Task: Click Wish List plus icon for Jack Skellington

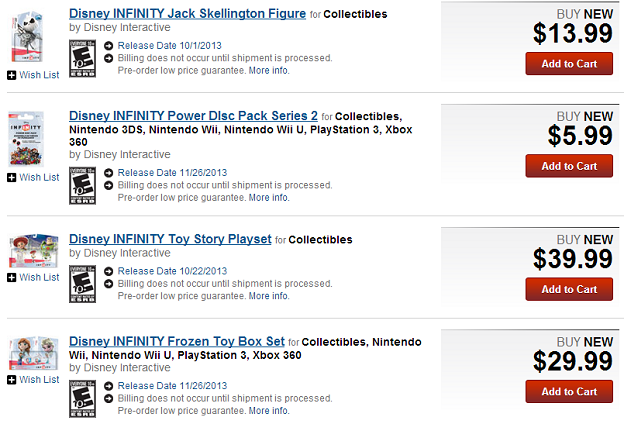Action: click(12, 75)
